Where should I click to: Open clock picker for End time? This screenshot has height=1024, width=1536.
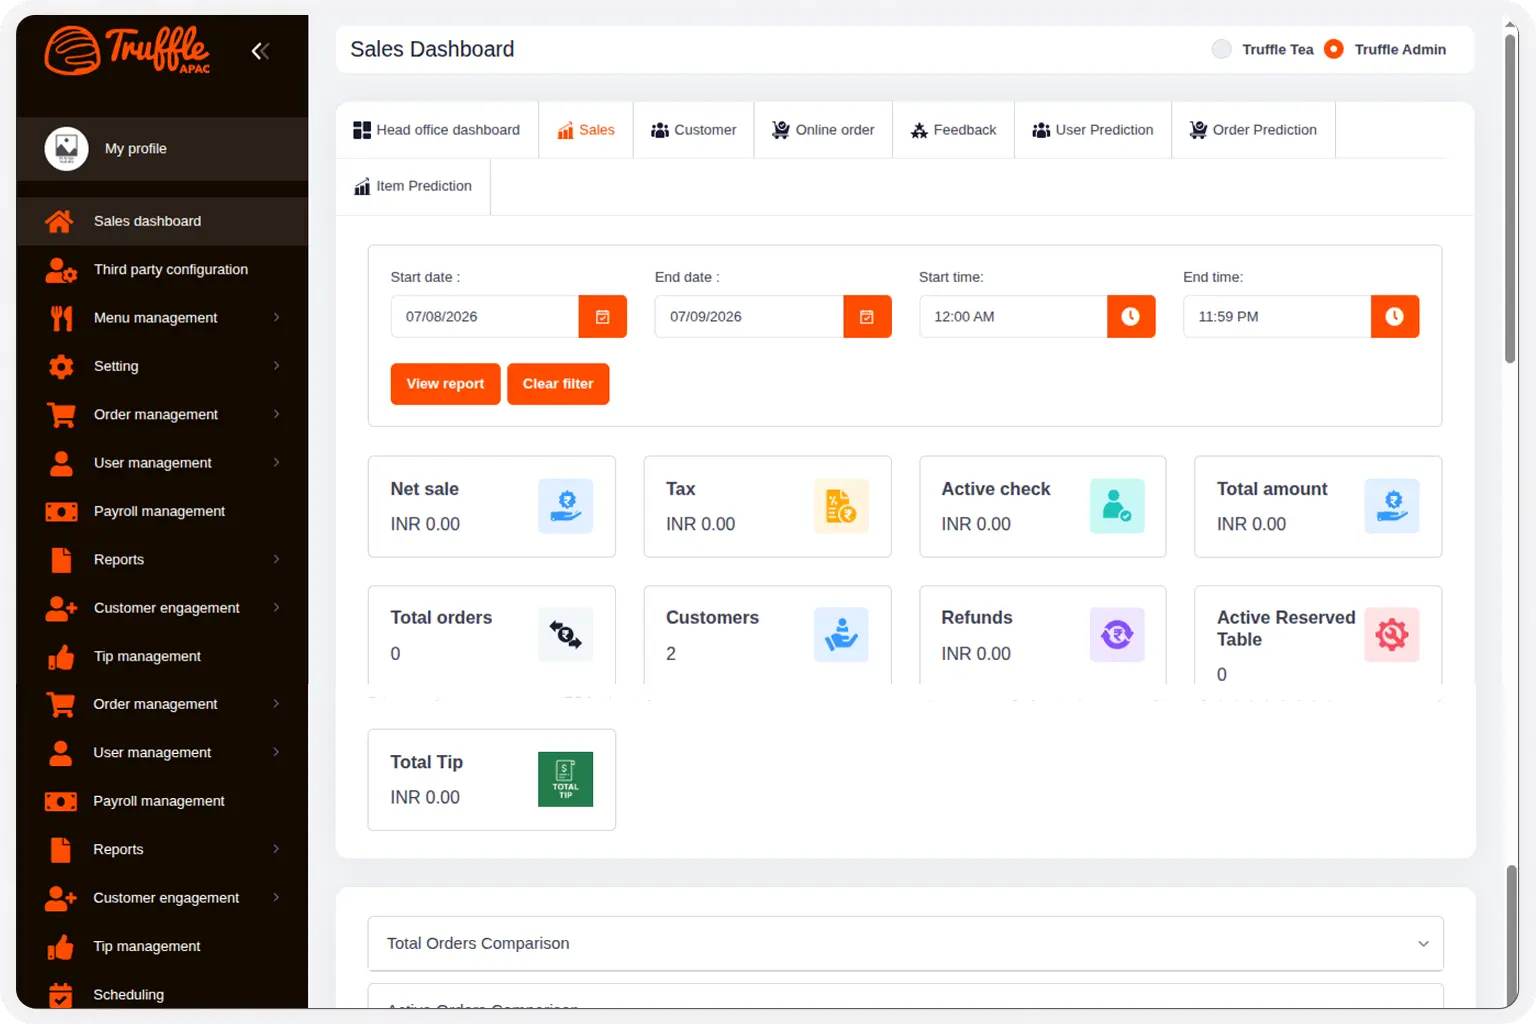click(x=1395, y=317)
